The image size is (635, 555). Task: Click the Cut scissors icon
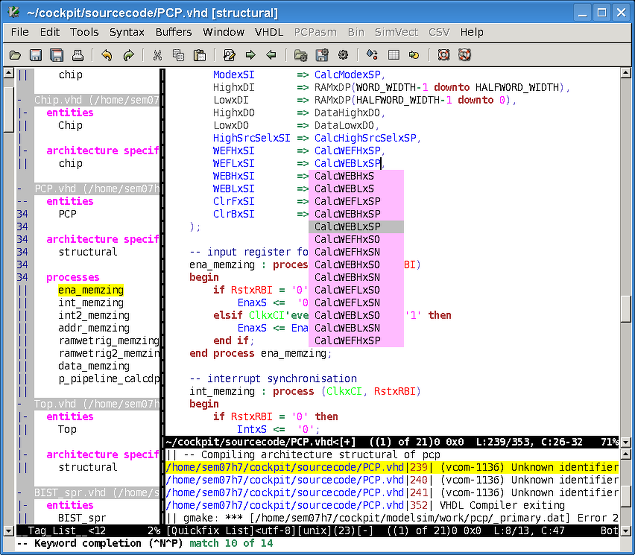157,55
